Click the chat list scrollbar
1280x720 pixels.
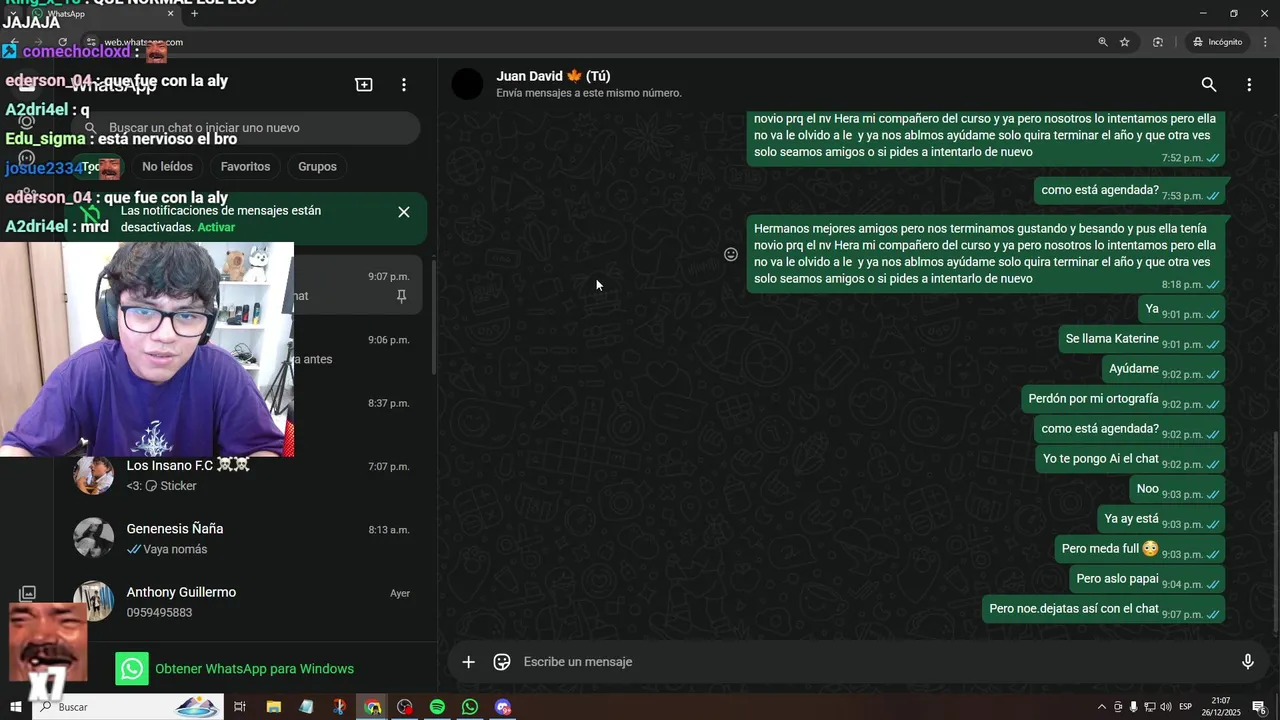click(434, 315)
